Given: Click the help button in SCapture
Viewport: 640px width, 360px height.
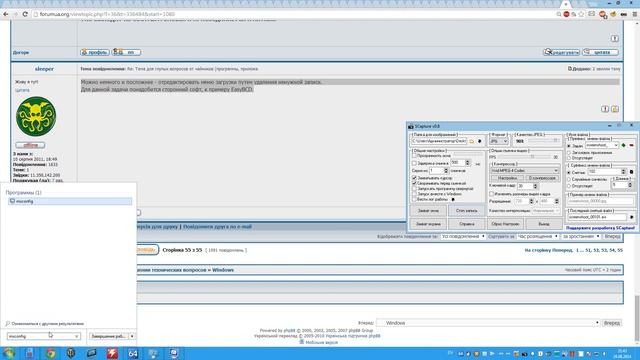Looking at the screenshot, I should pos(467,224).
